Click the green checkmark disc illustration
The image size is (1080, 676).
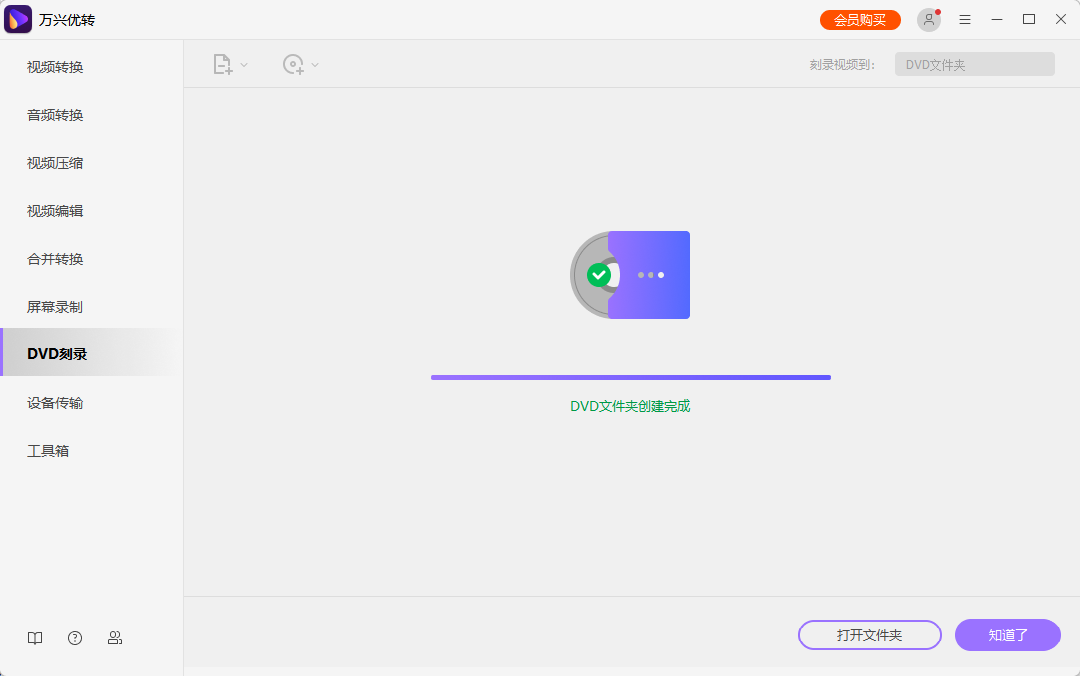click(600, 275)
